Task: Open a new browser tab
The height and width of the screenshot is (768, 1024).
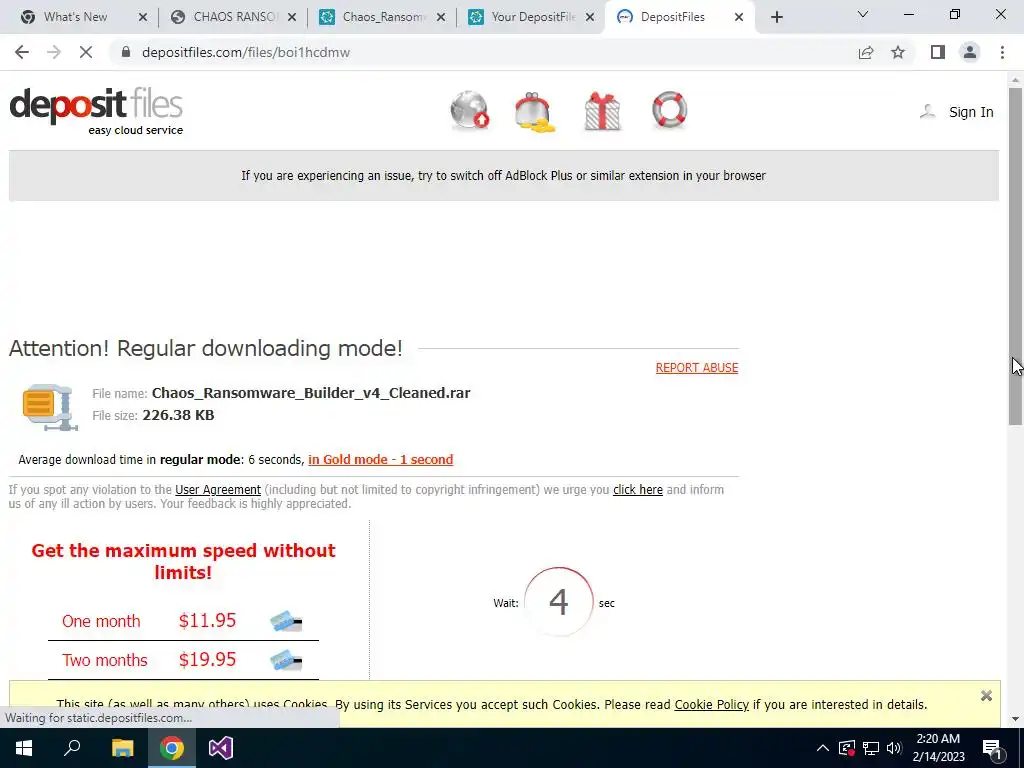Action: (776, 18)
